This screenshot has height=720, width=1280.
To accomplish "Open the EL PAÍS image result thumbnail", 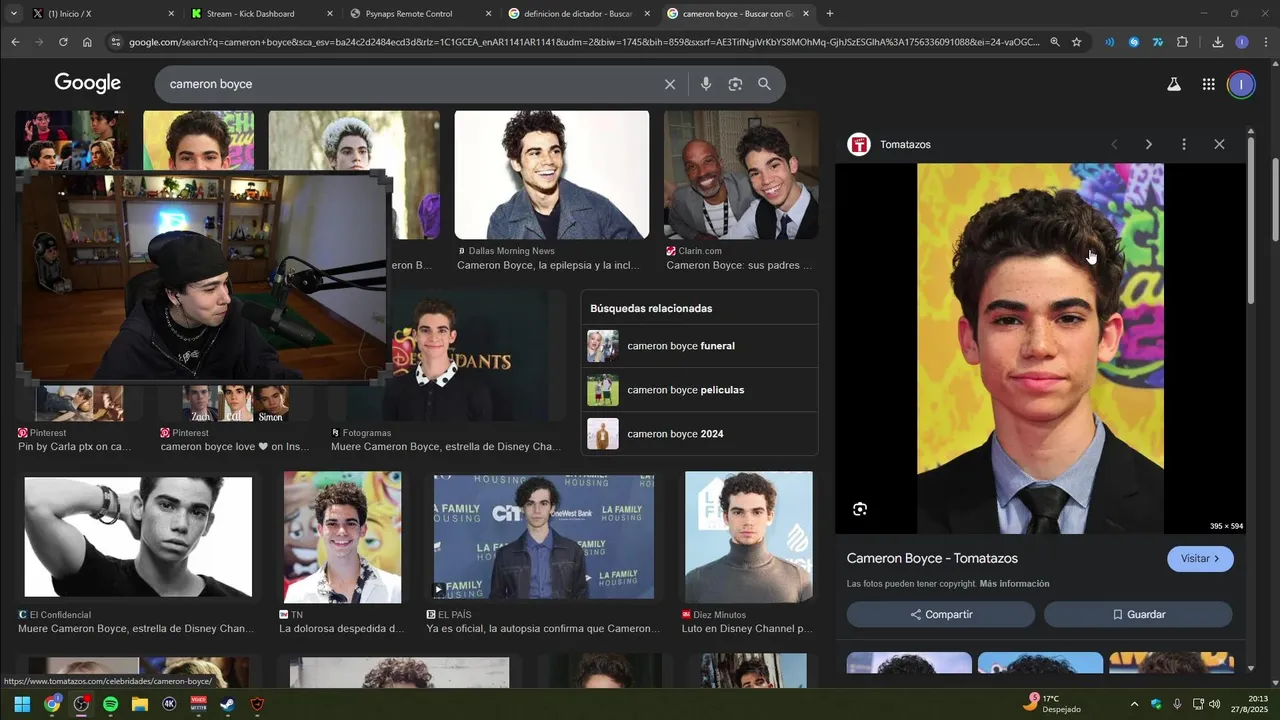I will click(x=544, y=537).
